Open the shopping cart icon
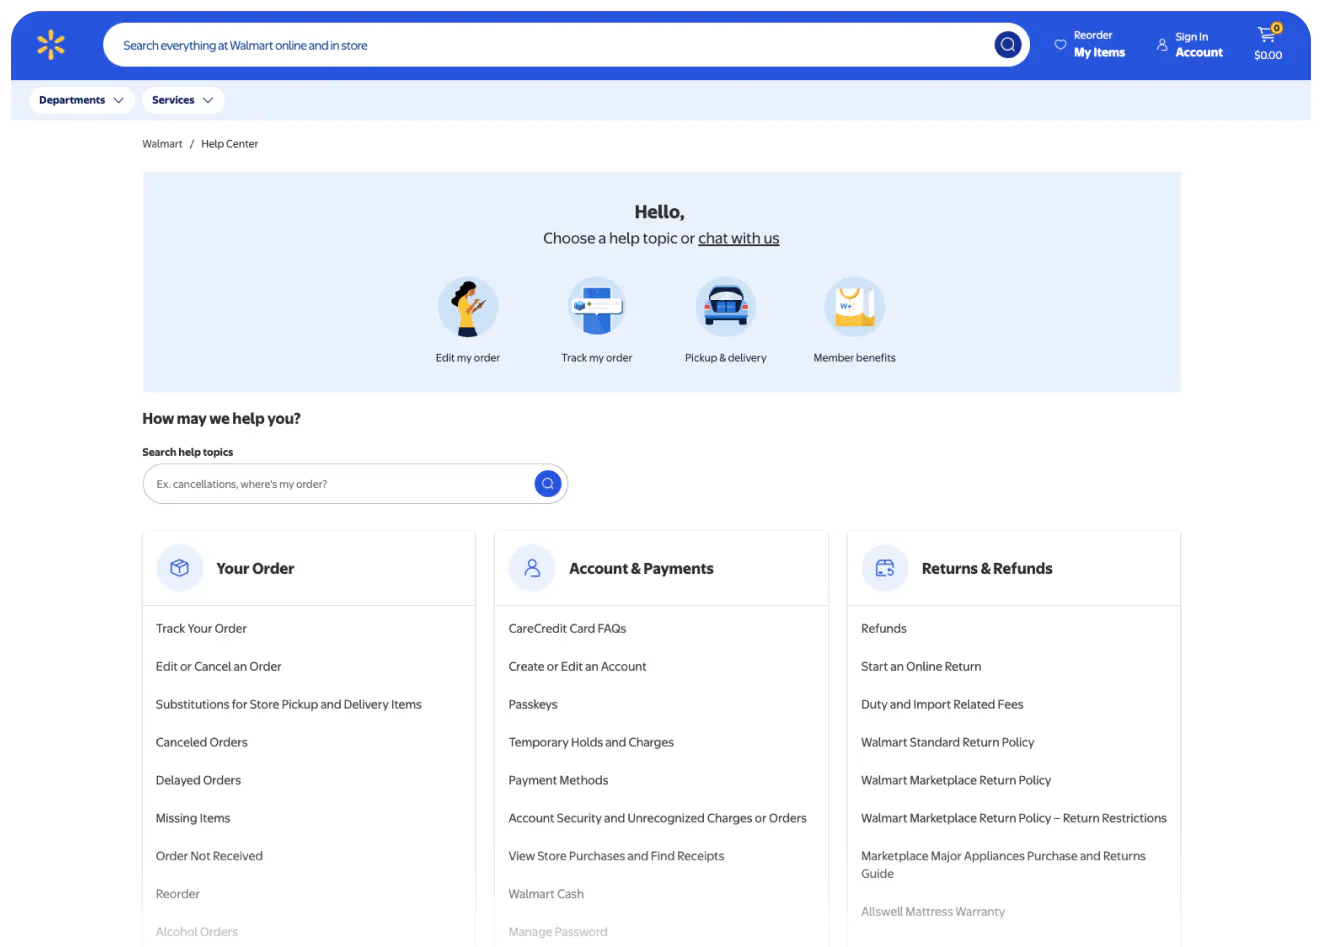The width and height of the screenshot is (1322, 947). click(x=1268, y=36)
